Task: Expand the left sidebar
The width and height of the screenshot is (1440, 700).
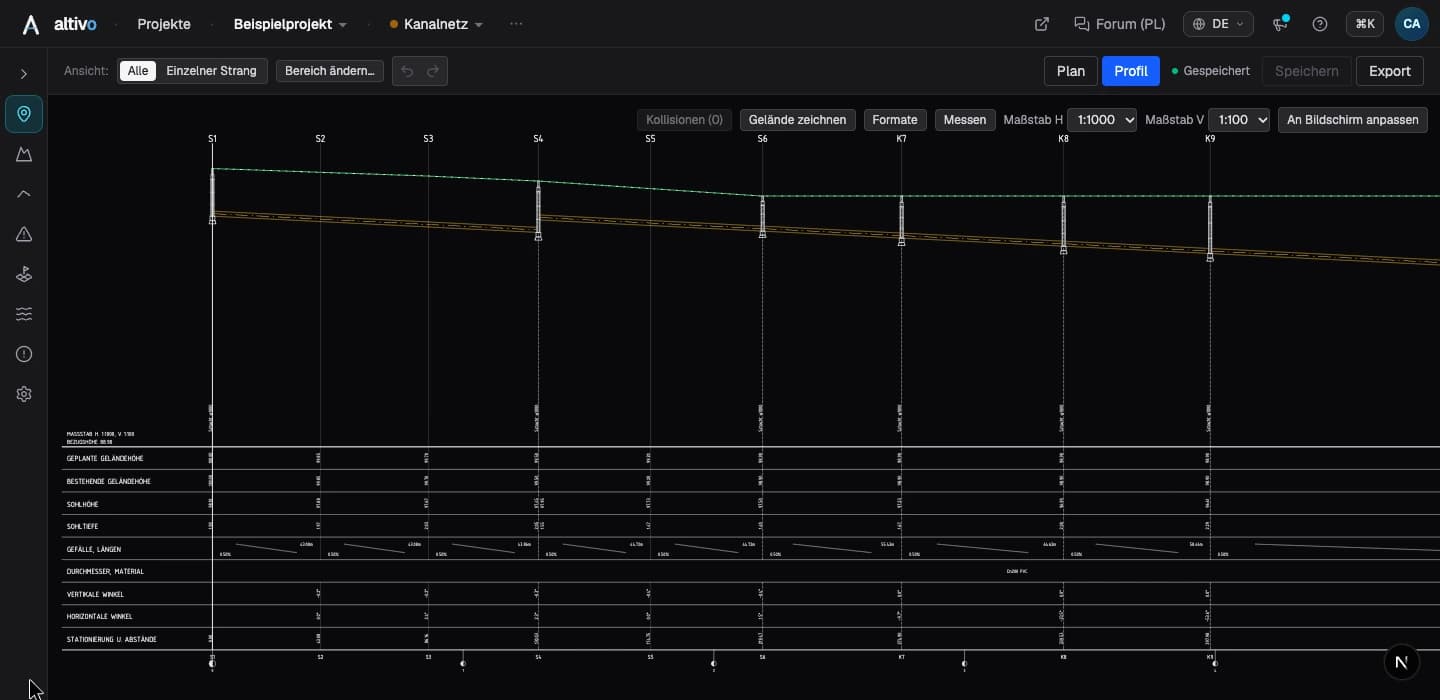Action: (24, 74)
